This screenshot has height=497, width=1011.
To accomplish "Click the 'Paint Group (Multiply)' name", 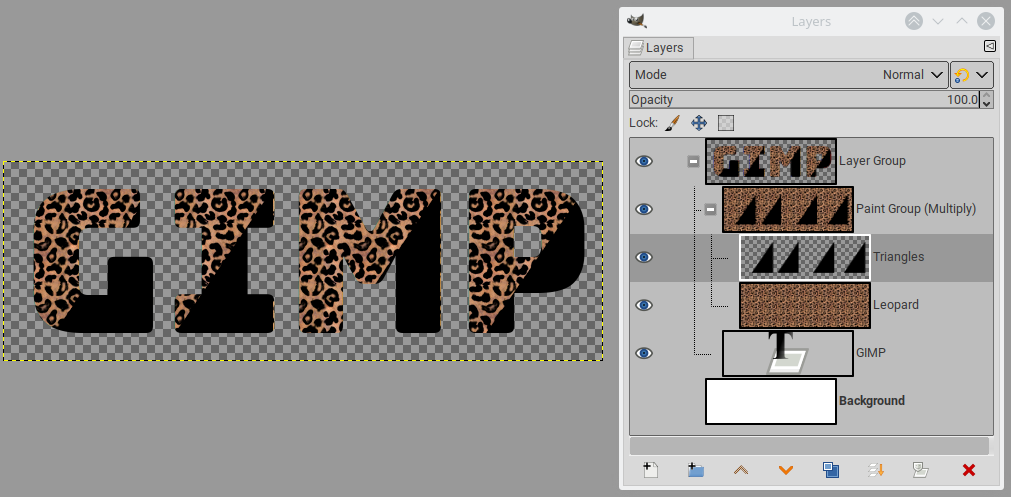I will 916,209.
